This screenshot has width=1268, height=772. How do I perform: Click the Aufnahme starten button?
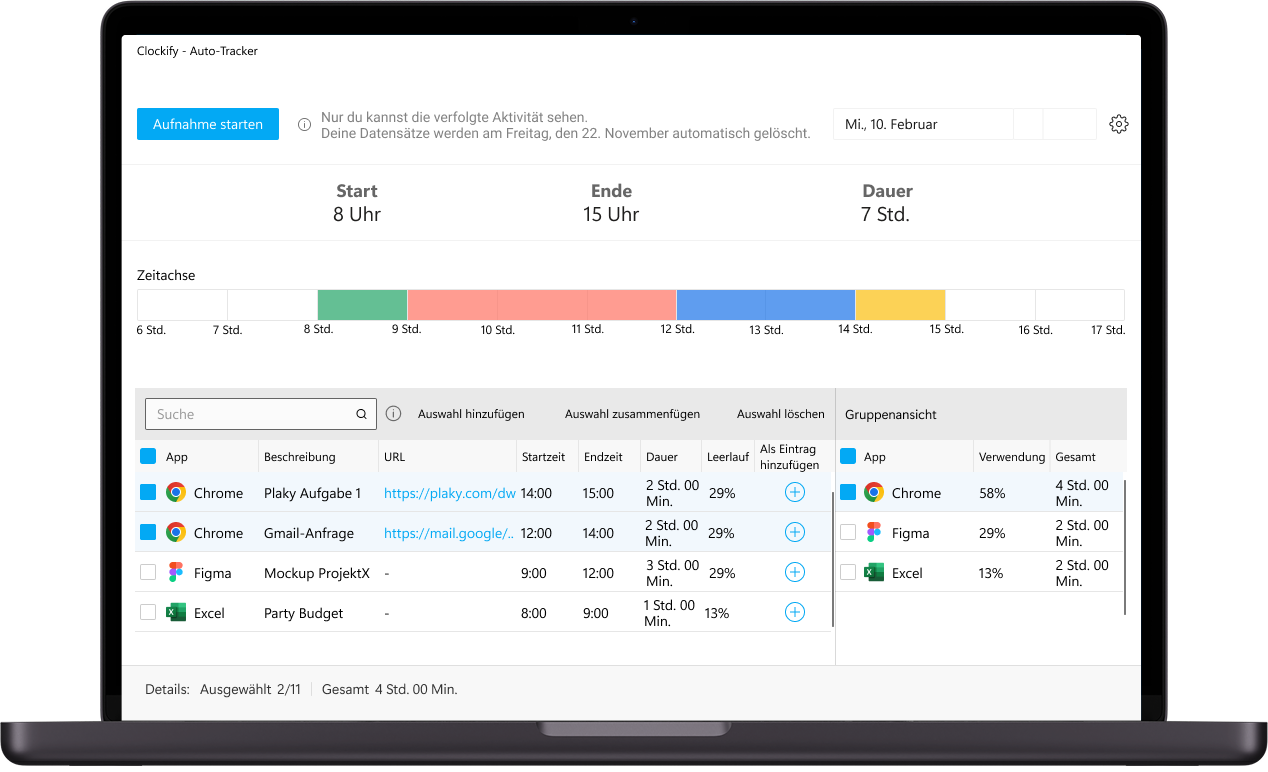(x=207, y=123)
